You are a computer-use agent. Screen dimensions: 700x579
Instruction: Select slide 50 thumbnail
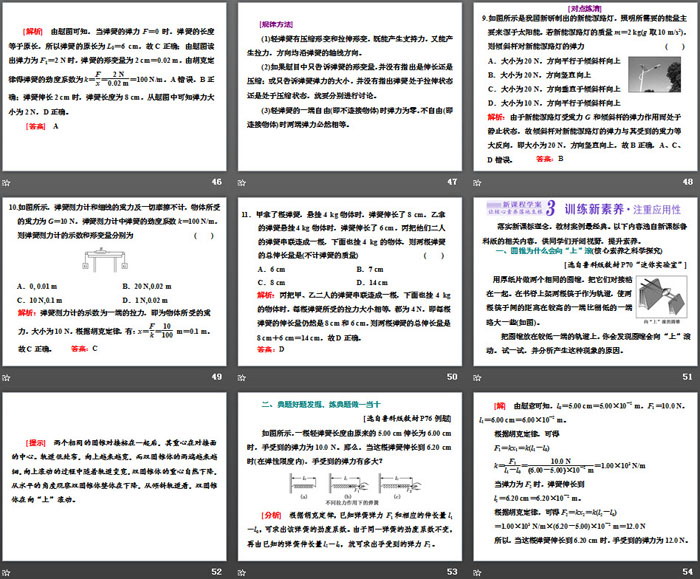click(x=350, y=282)
